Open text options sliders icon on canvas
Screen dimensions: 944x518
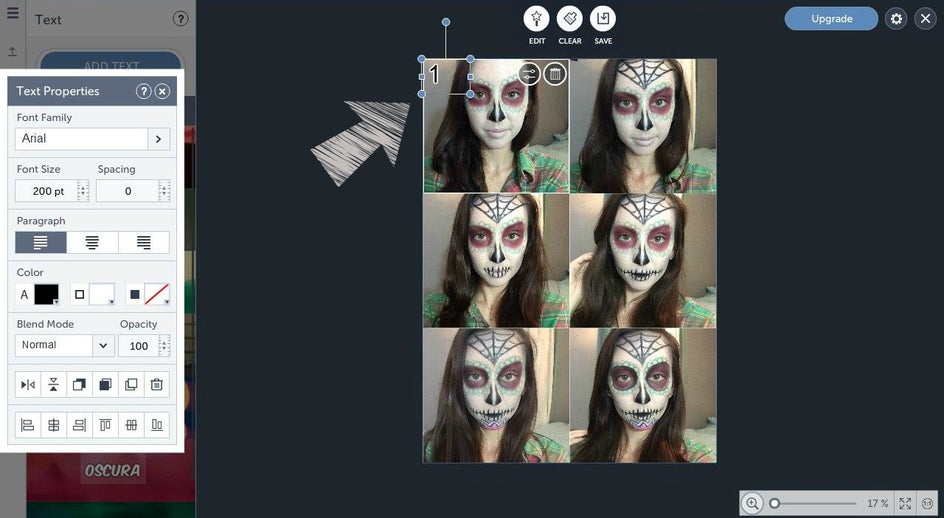pos(529,74)
